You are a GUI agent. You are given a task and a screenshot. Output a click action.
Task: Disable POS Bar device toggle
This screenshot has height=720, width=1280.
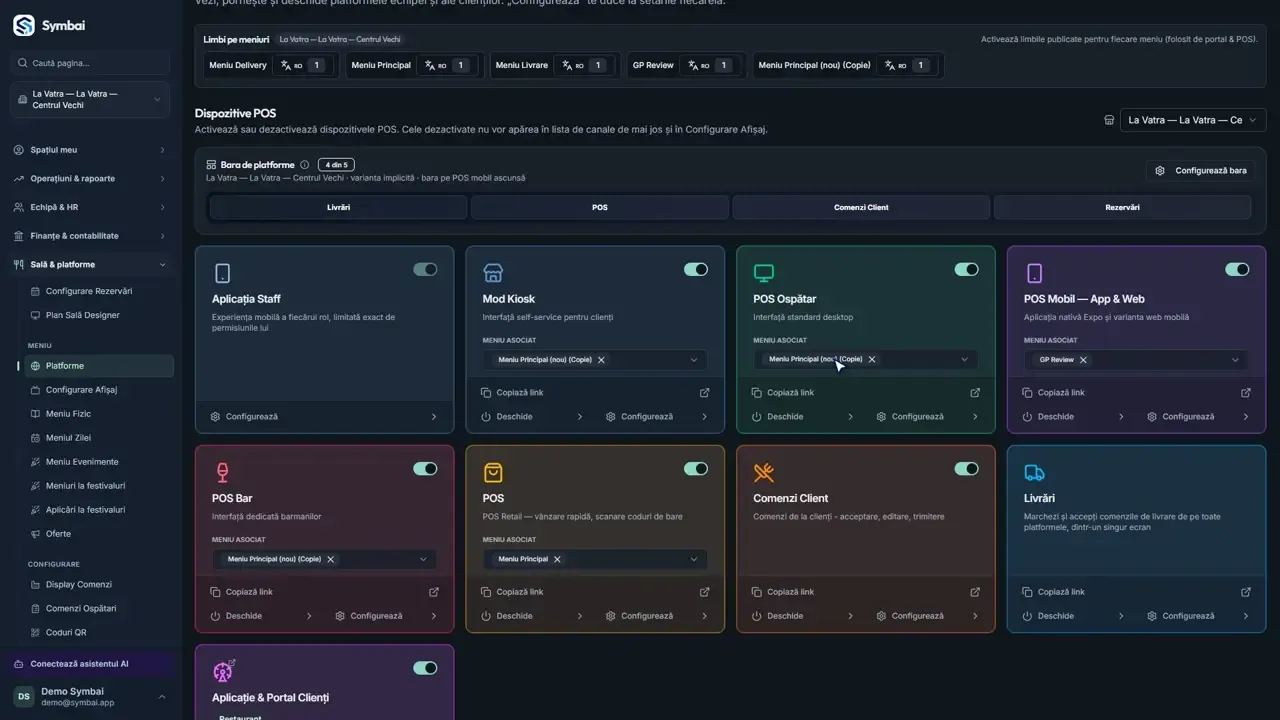pos(425,469)
